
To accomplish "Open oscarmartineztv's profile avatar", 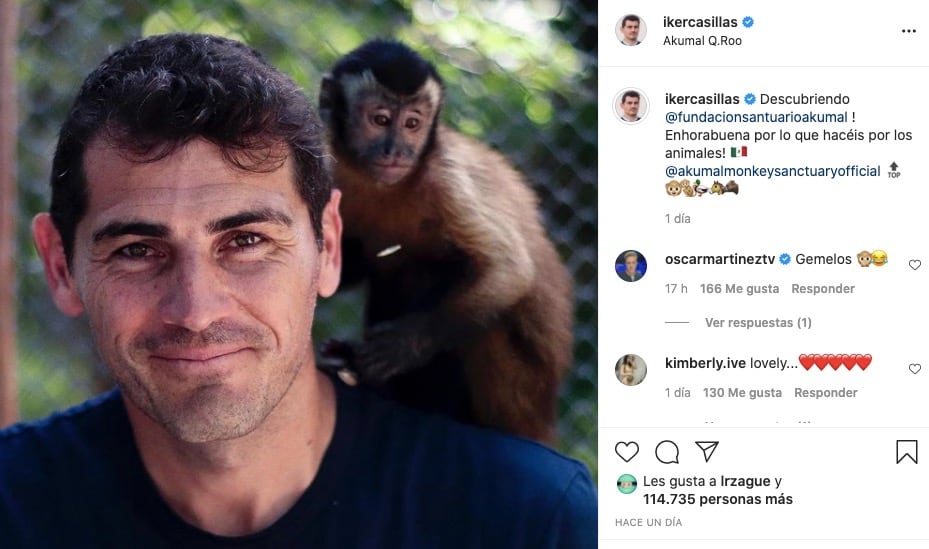I will click(x=631, y=266).
